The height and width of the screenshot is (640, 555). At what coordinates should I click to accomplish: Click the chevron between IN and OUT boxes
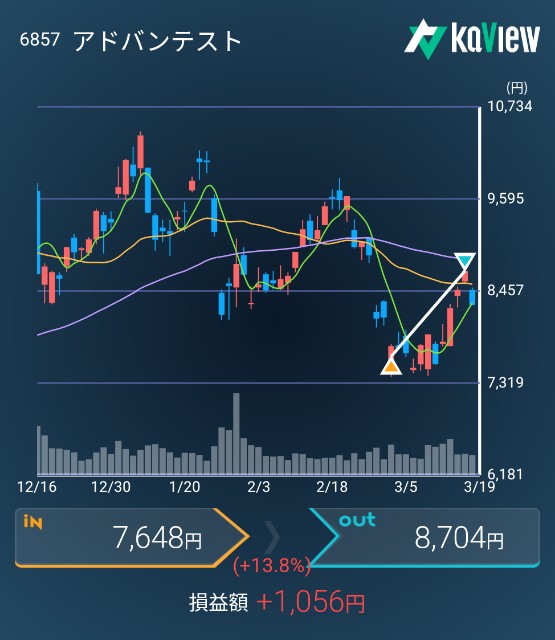tap(273, 536)
